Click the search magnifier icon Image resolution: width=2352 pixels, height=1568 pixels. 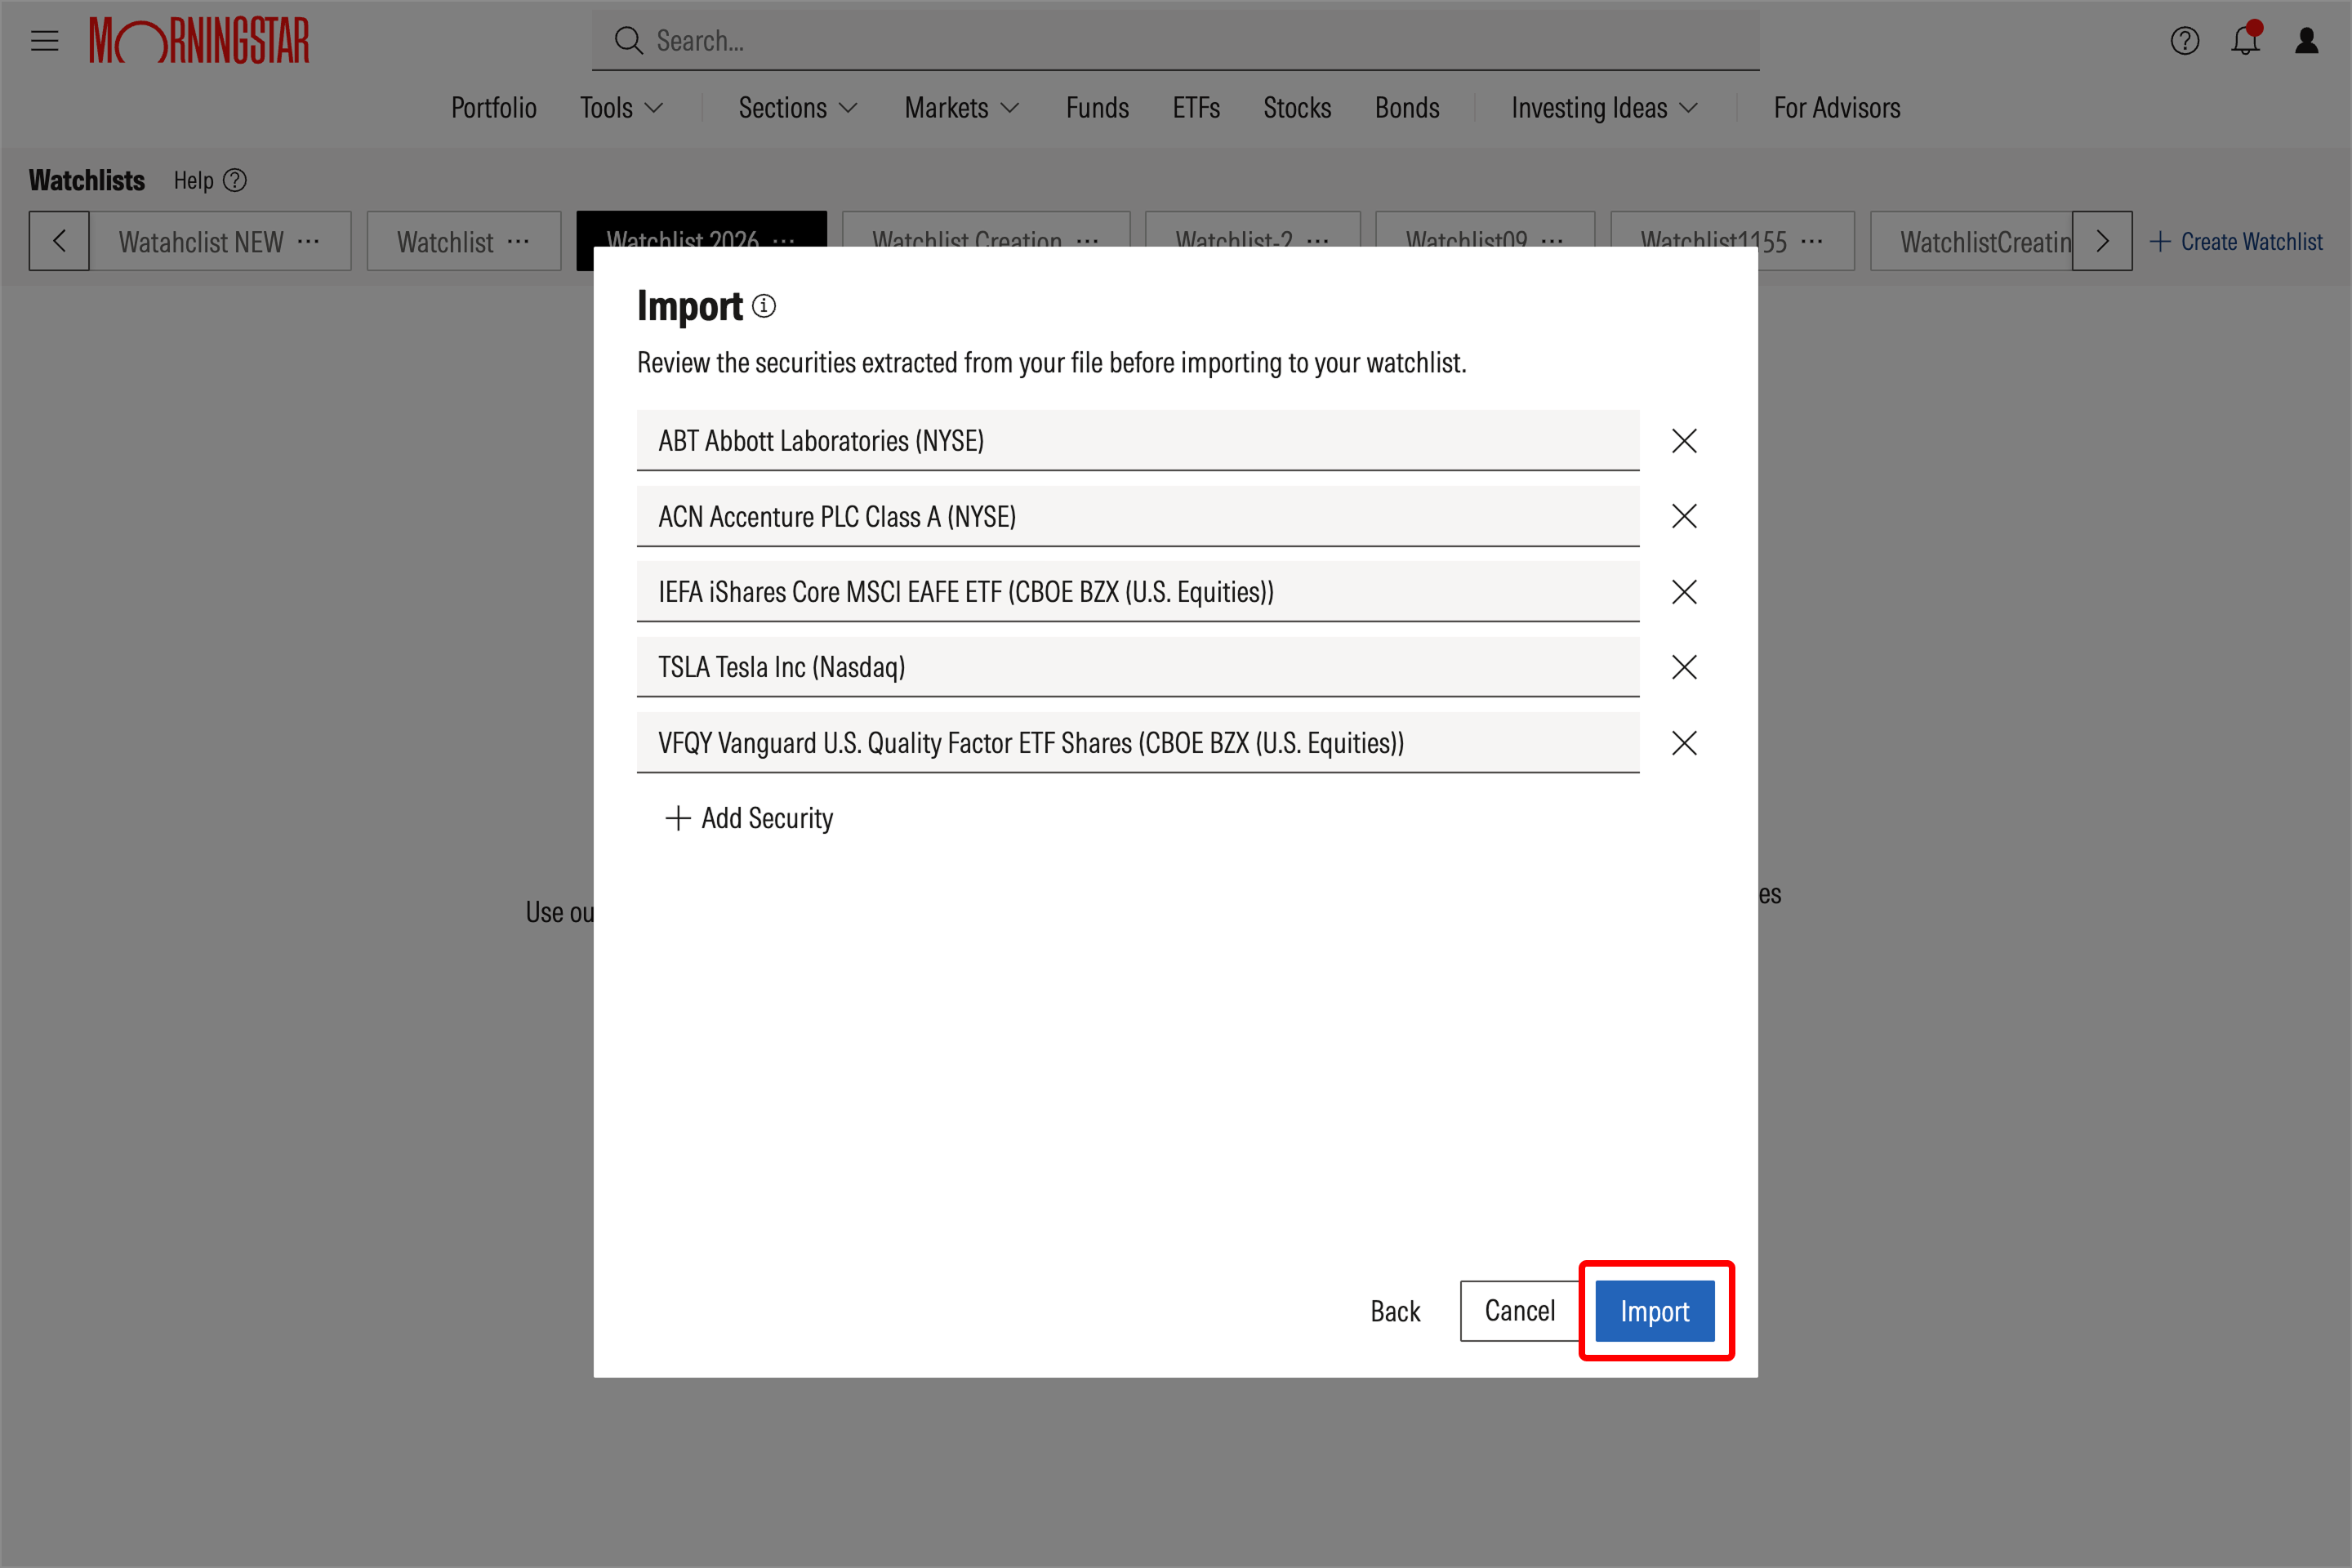coord(628,41)
